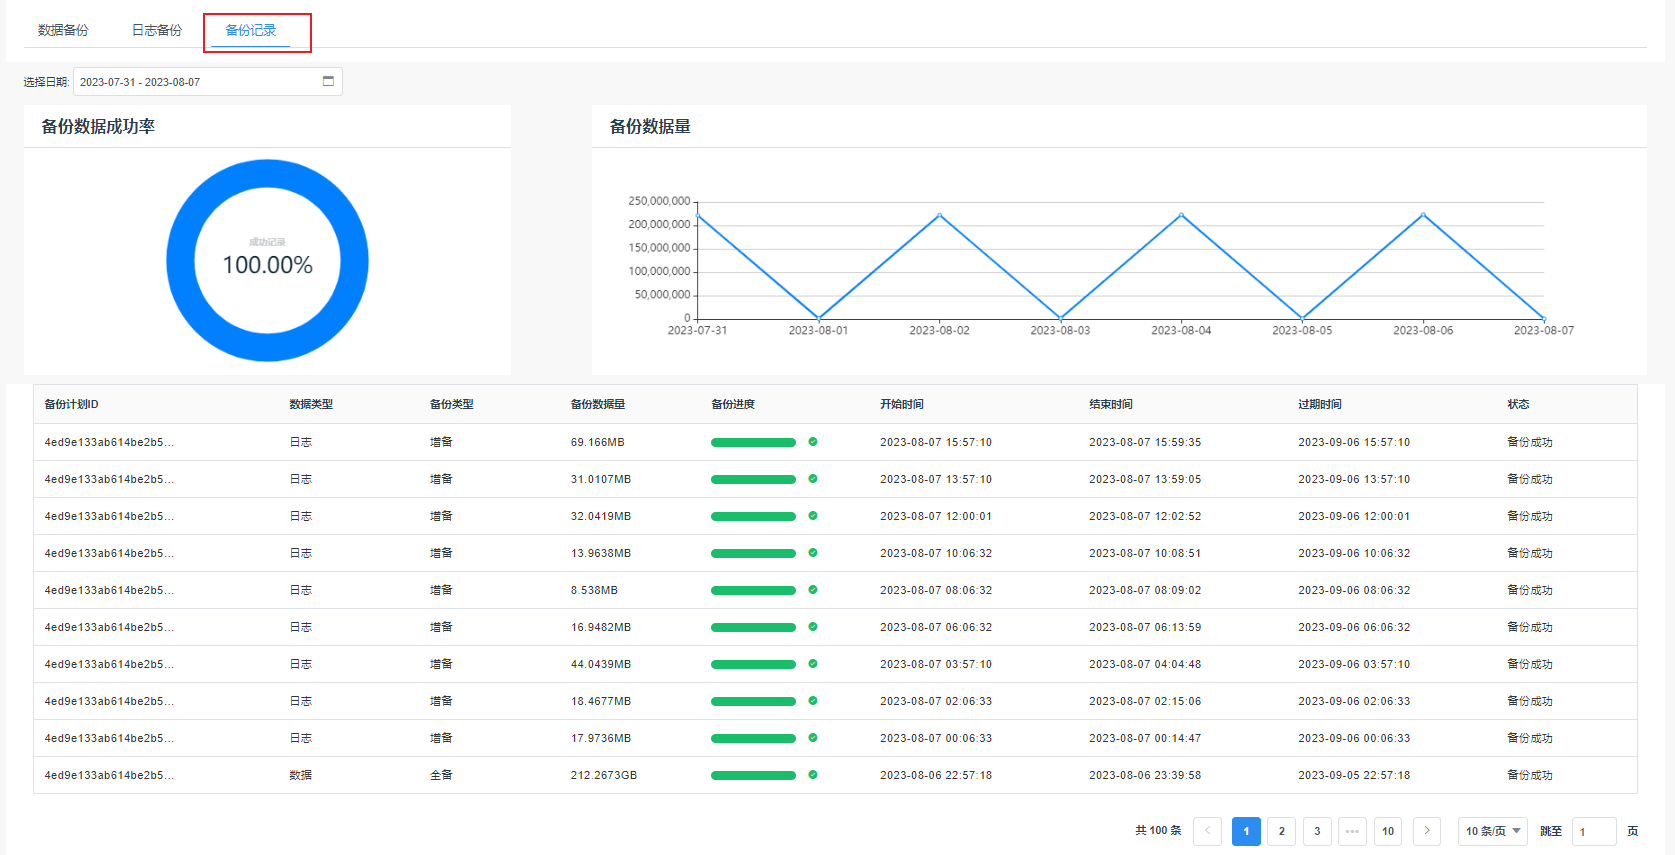Click plan ID in the 212.2673GB row
The height and width of the screenshot is (855, 1675).
coord(109,775)
